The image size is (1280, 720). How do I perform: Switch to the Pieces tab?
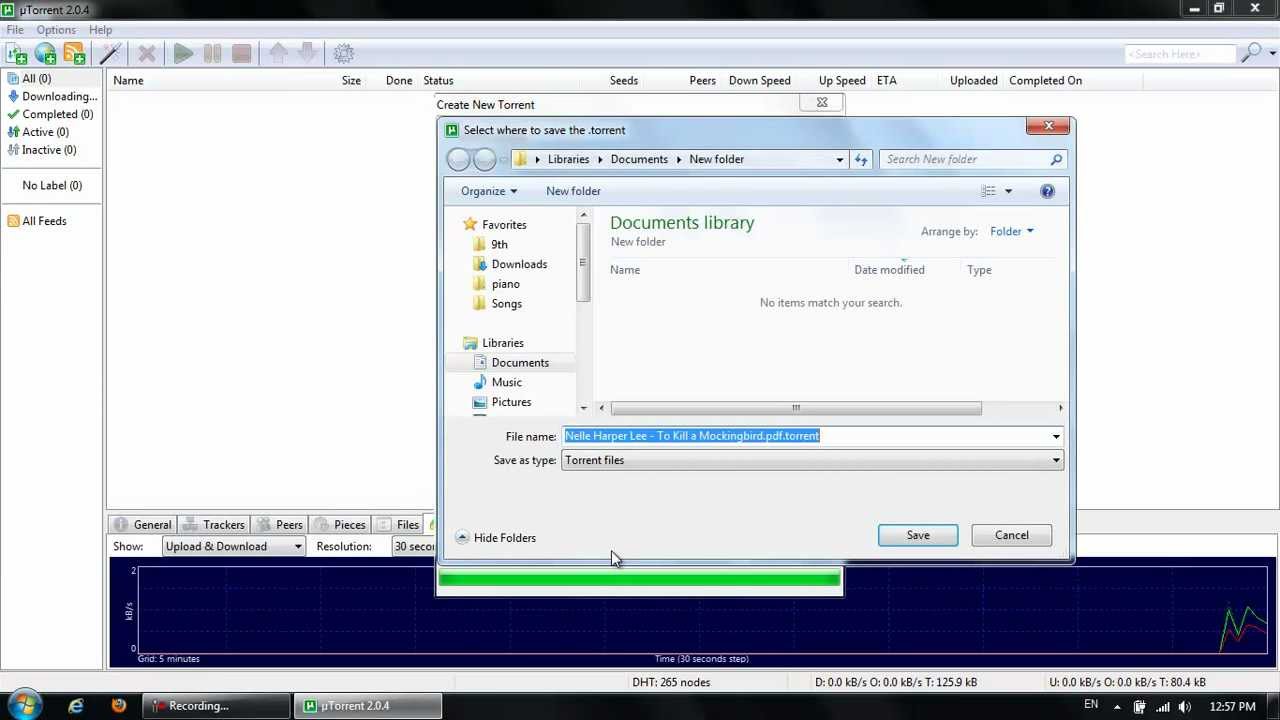point(339,525)
